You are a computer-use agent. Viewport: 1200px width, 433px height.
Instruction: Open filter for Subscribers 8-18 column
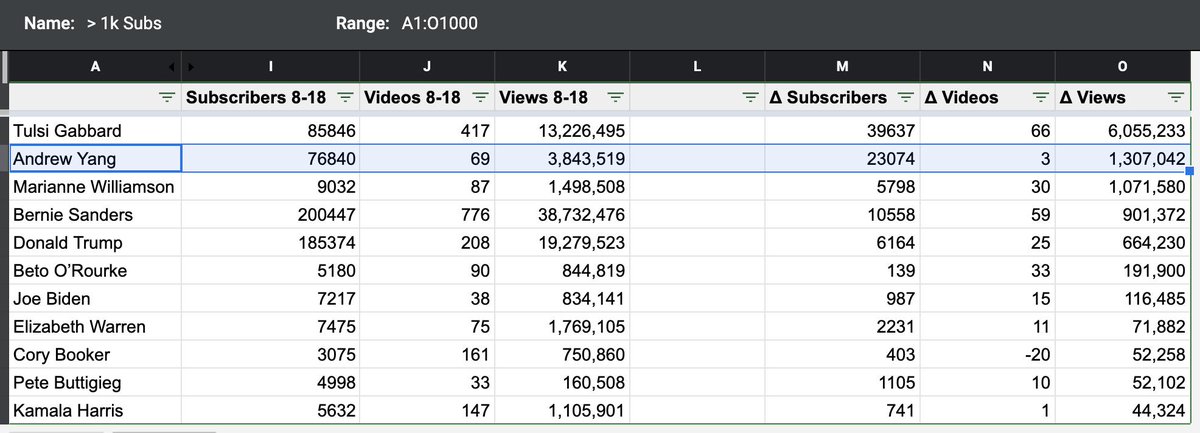[x=346, y=97]
